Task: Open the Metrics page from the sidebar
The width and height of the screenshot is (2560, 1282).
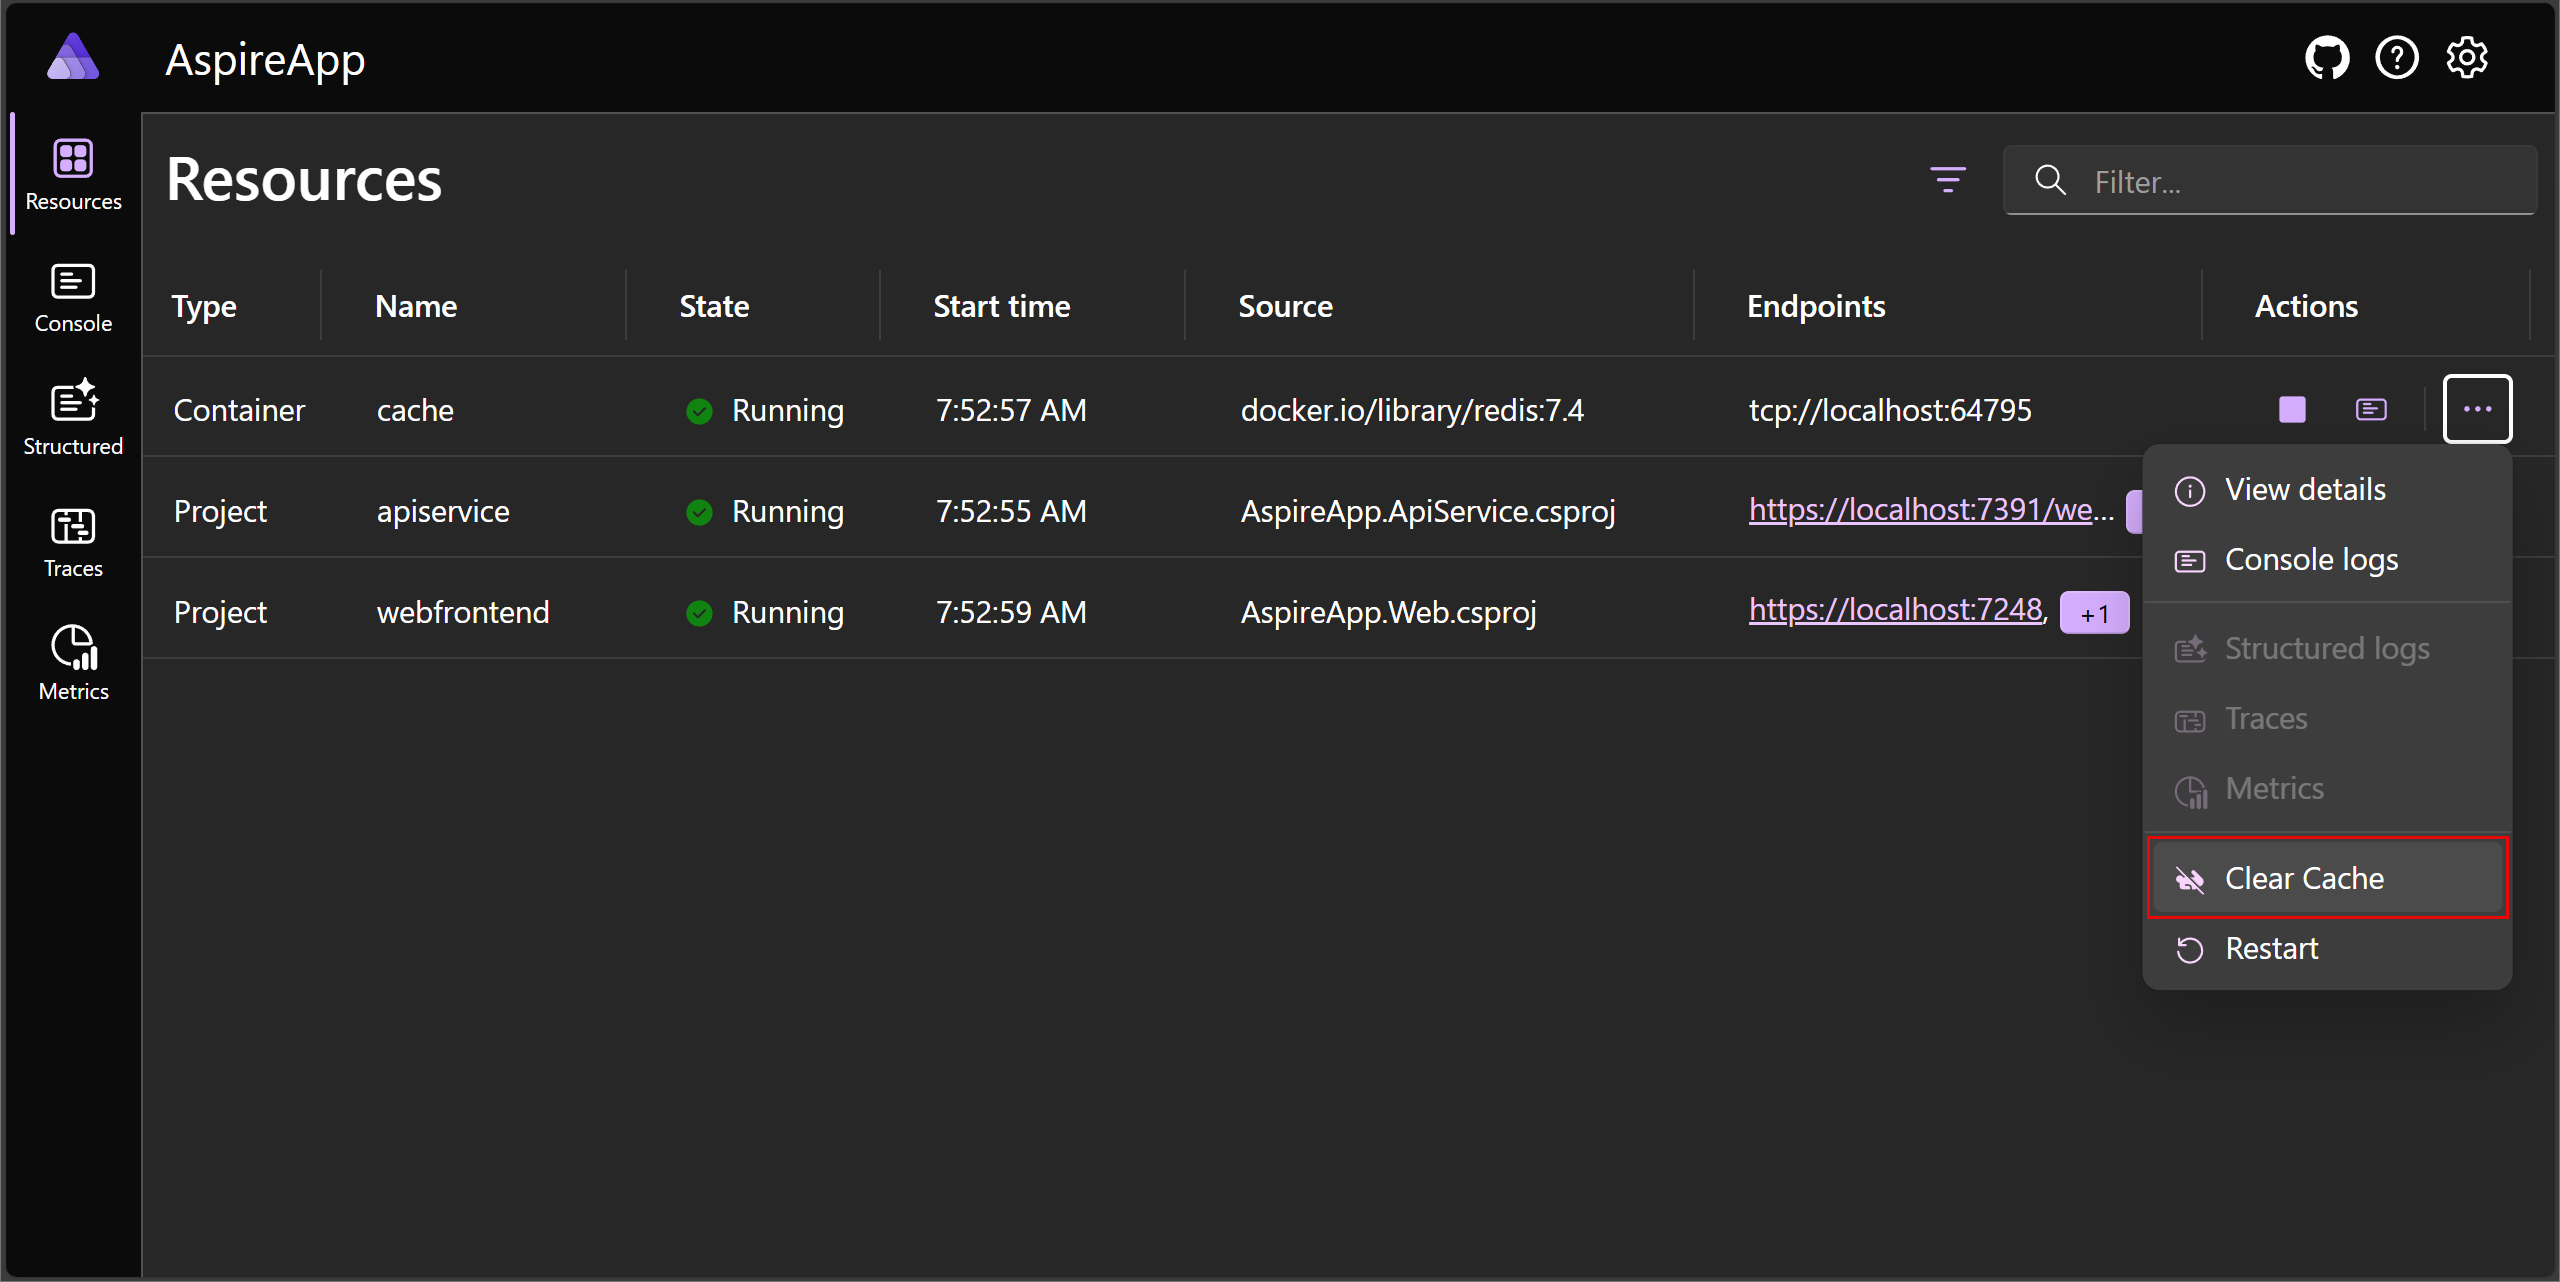Action: point(72,661)
